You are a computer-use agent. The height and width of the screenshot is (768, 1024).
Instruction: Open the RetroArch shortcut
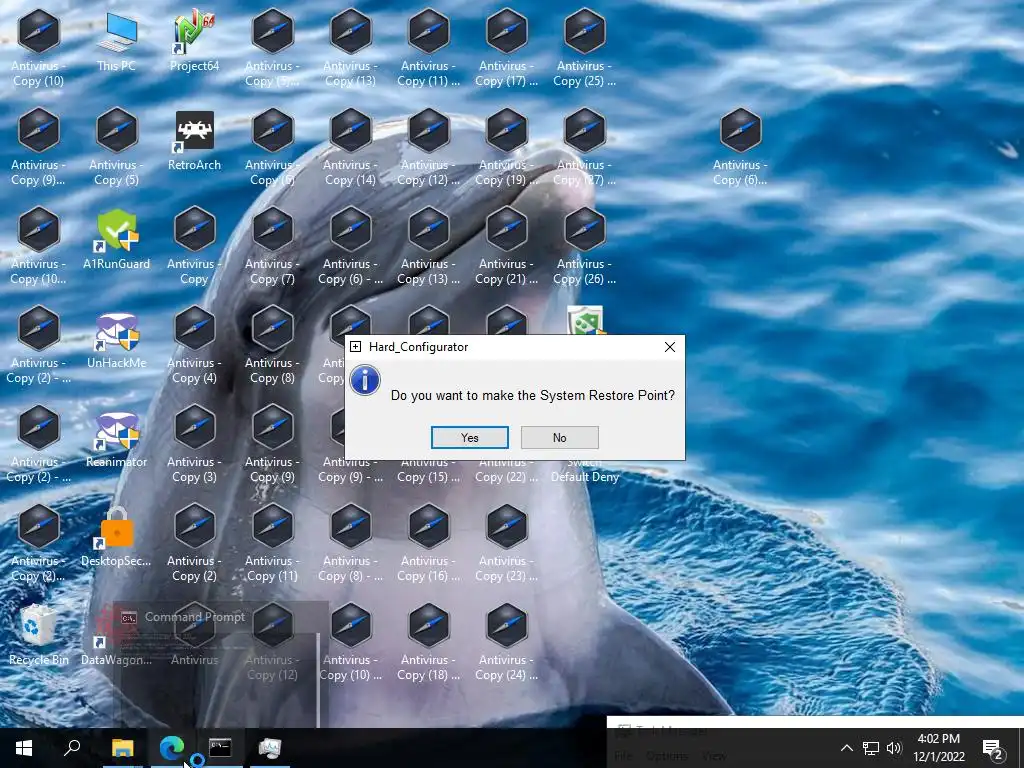click(194, 142)
